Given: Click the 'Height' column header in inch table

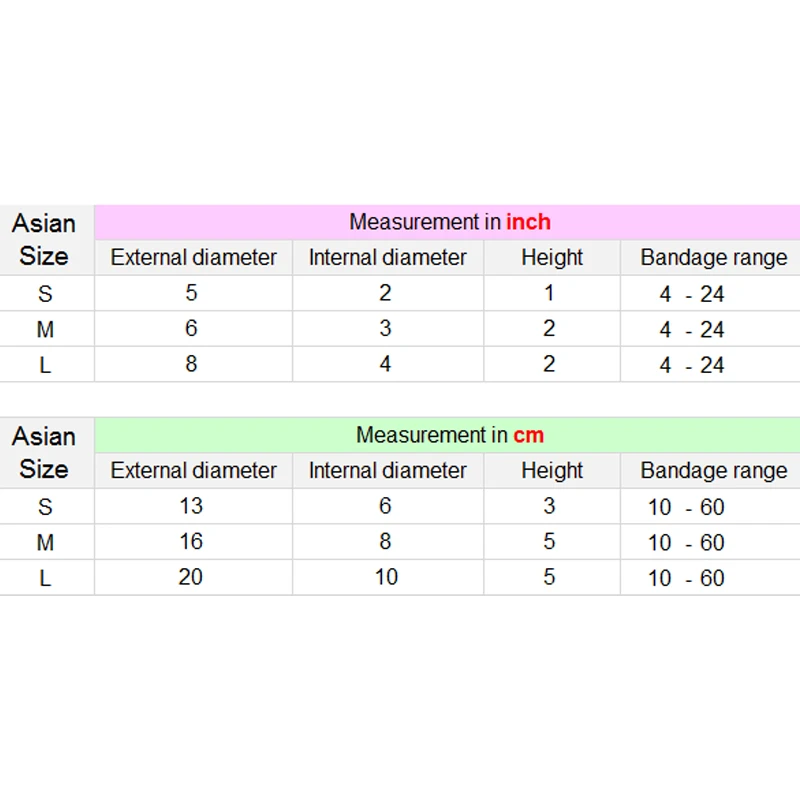Looking at the screenshot, I should coord(551,257).
